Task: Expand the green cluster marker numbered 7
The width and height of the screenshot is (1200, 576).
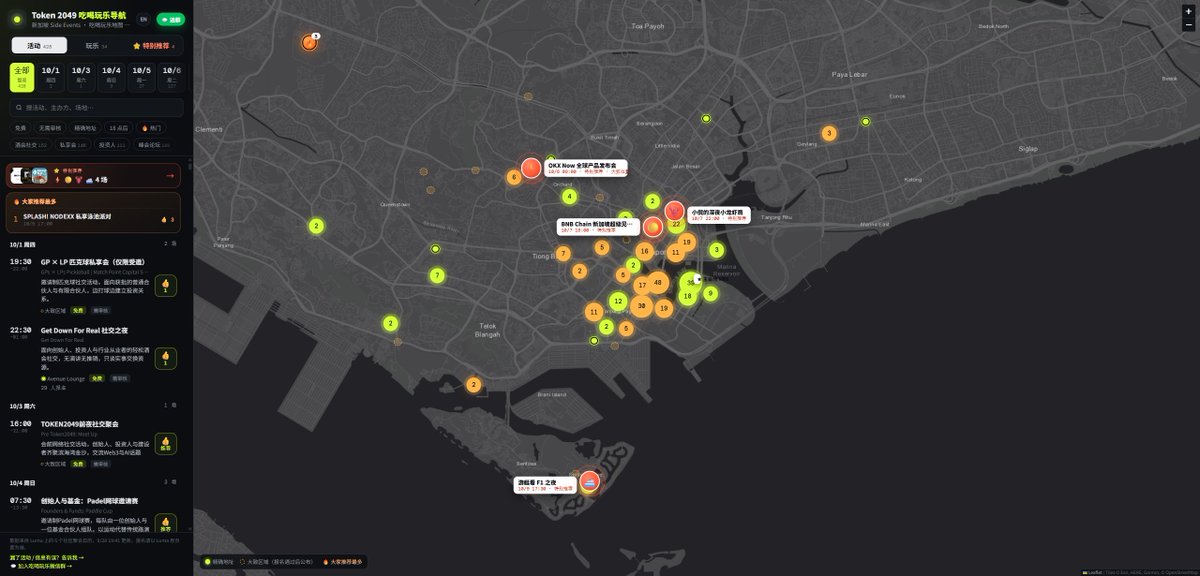Action: (x=436, y=275)
